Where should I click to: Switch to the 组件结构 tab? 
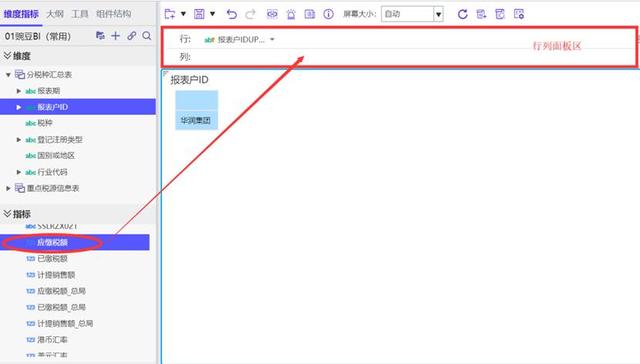(x=114, y=14)
